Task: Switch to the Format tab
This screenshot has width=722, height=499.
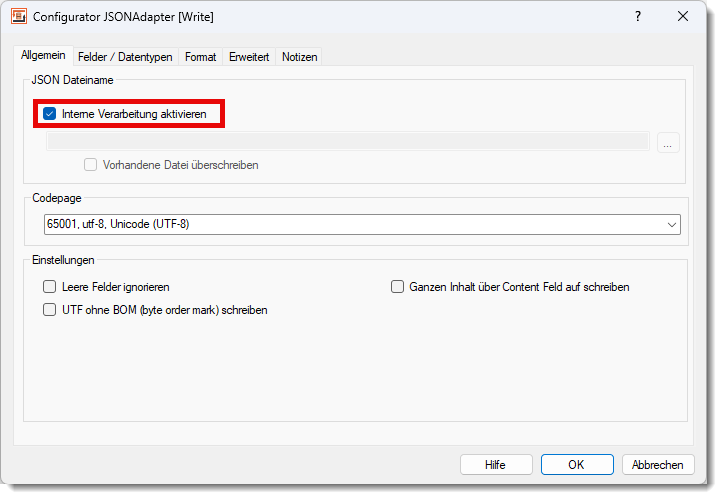Action: 200,57
